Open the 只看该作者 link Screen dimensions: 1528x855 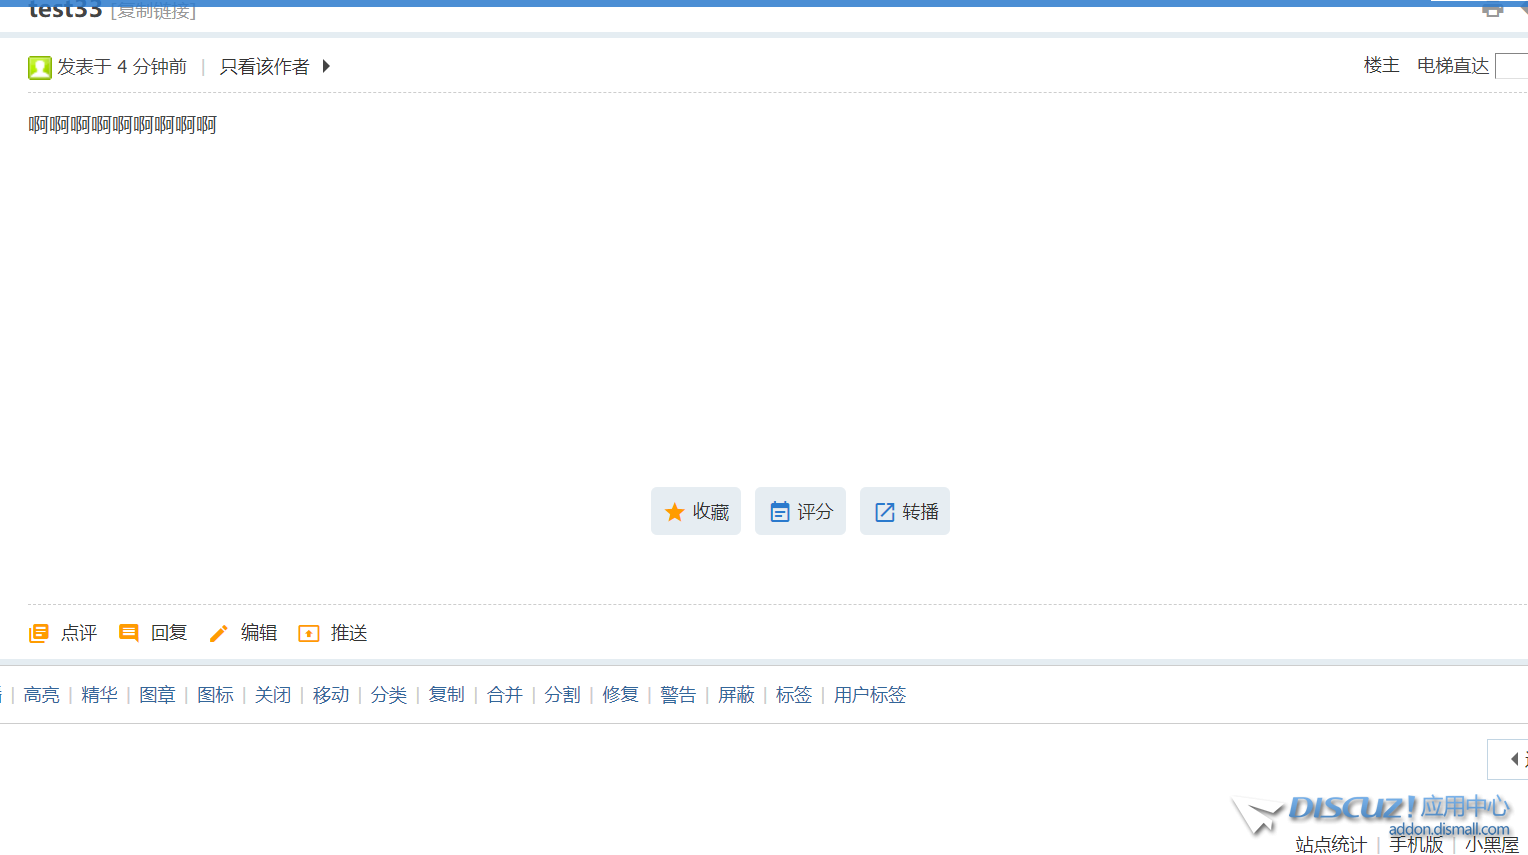click(265, 66)
